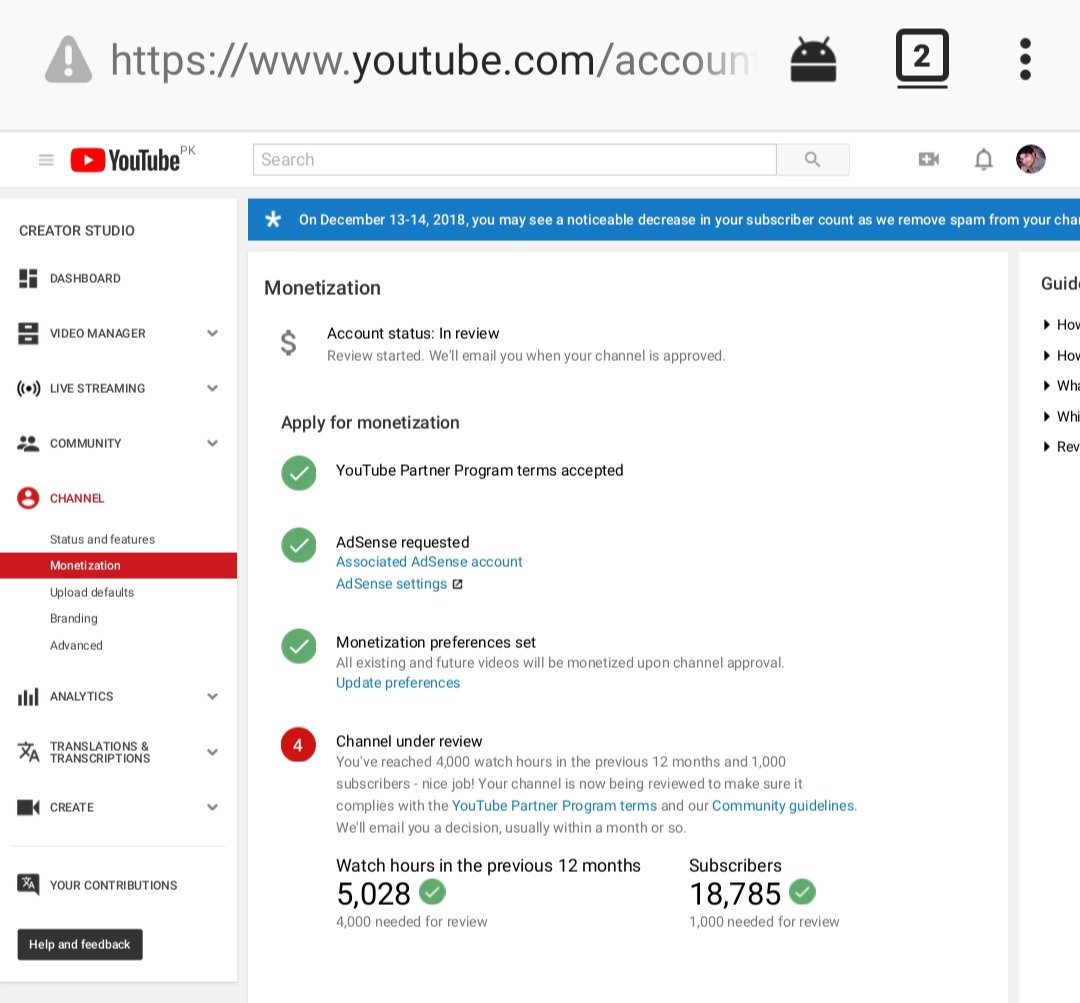Open the account avatar menu
Viewport: 1080px width, 1003px height.
click(x=1030, y=159)
